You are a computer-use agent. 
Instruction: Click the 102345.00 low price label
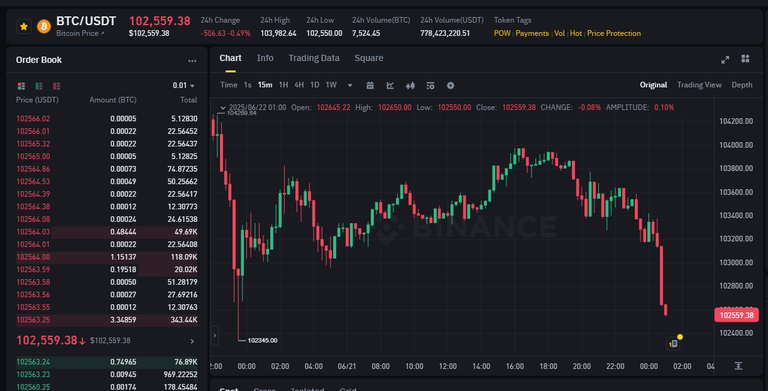click(x=262, y=341)
